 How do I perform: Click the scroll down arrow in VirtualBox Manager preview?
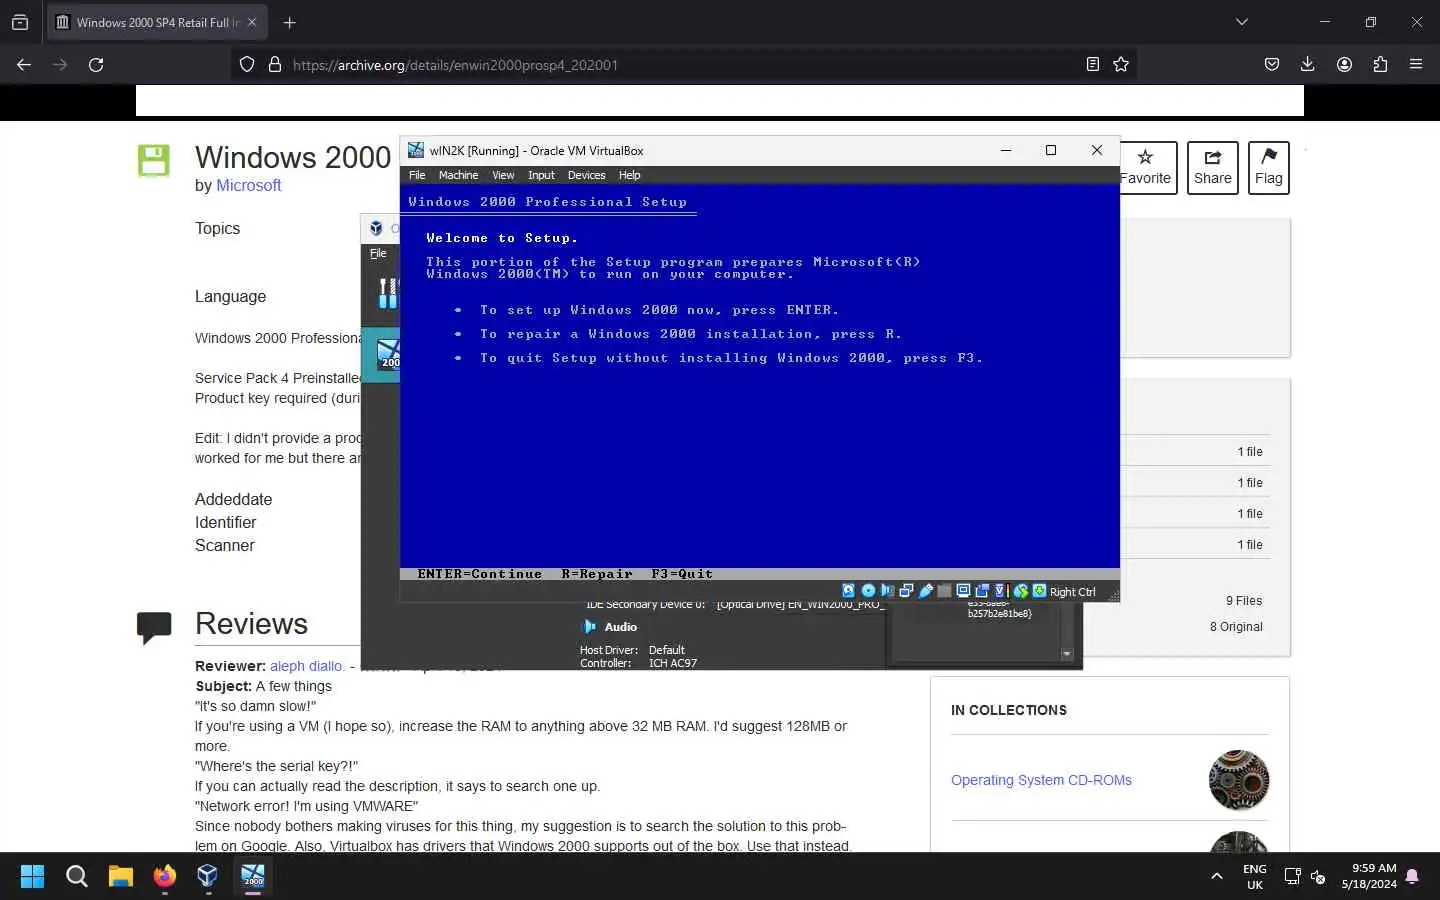(x=1067, y=654)
